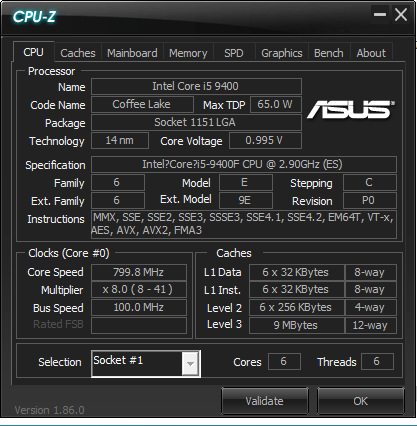Show the Graphics tab
This screenshot has height=426, width=417.
click(x=282, y=53)
